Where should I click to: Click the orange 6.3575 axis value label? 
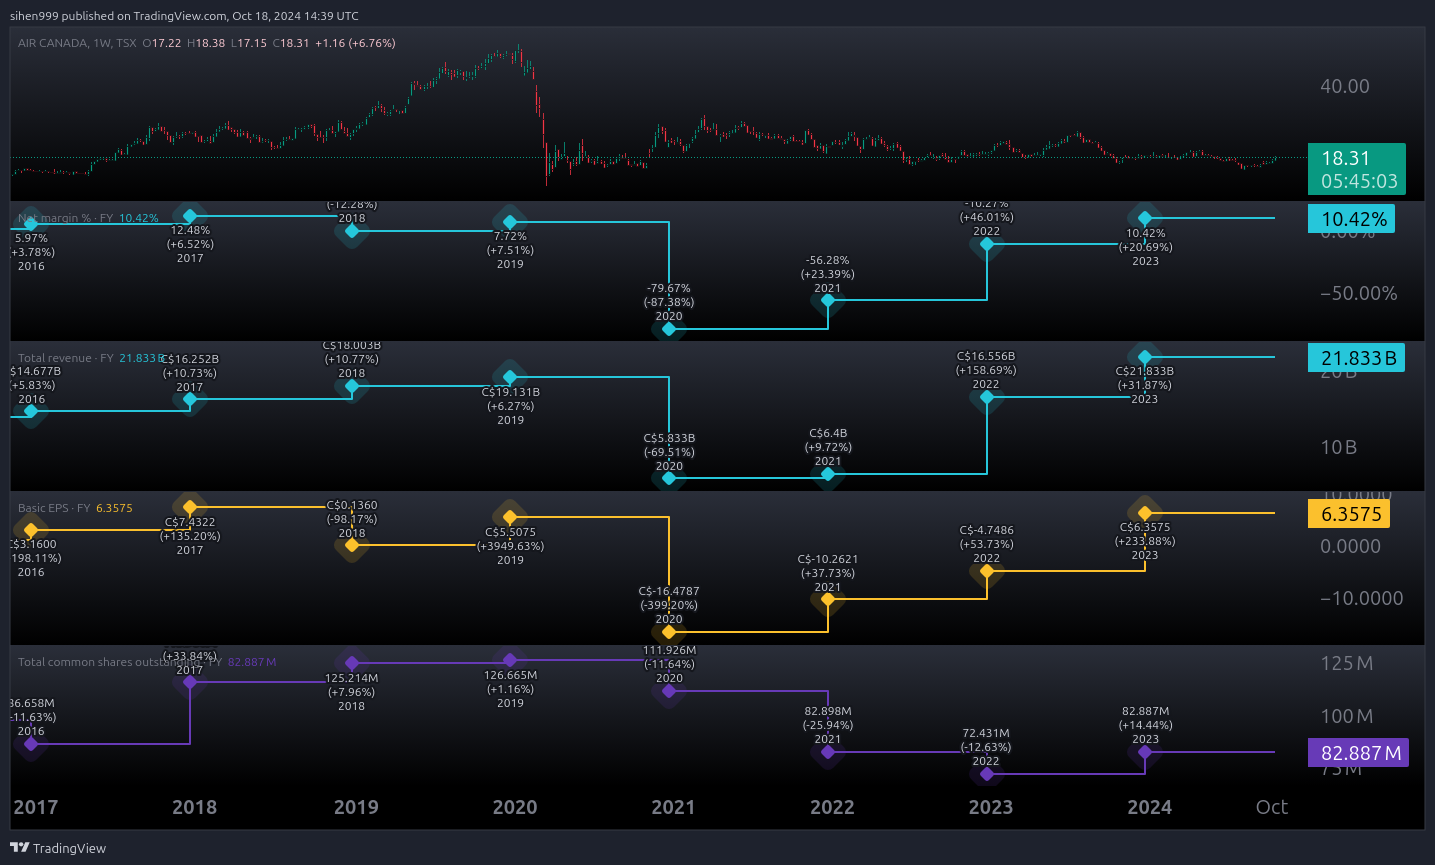[x=1349, y=514]
